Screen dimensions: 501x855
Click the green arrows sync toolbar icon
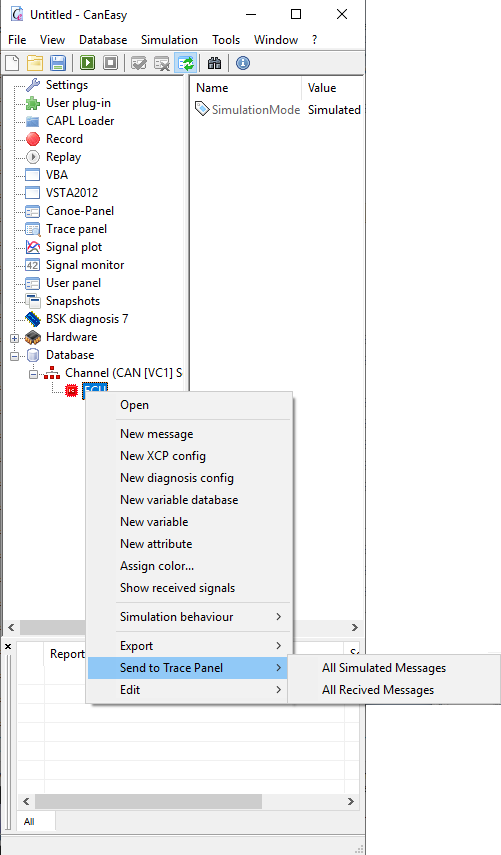pos(185,63)
